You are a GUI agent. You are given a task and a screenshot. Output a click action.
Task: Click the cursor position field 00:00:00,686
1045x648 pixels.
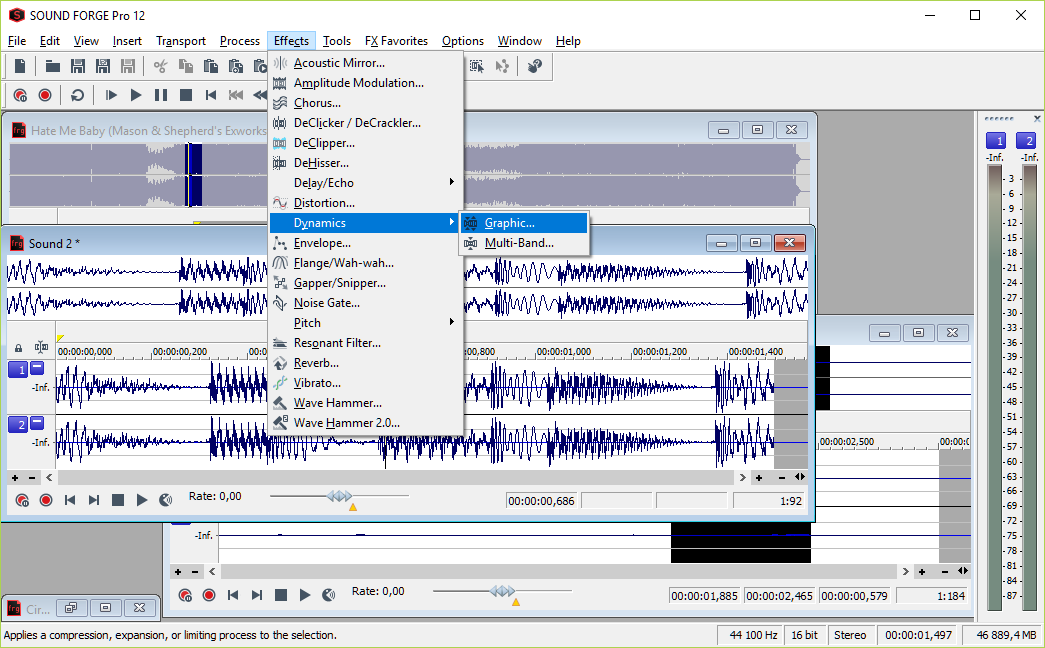click(x=541, y=501)
